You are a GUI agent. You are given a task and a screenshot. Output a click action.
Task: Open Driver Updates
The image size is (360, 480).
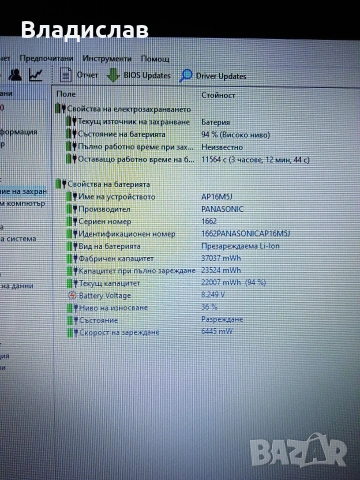(x=221, y=76)
